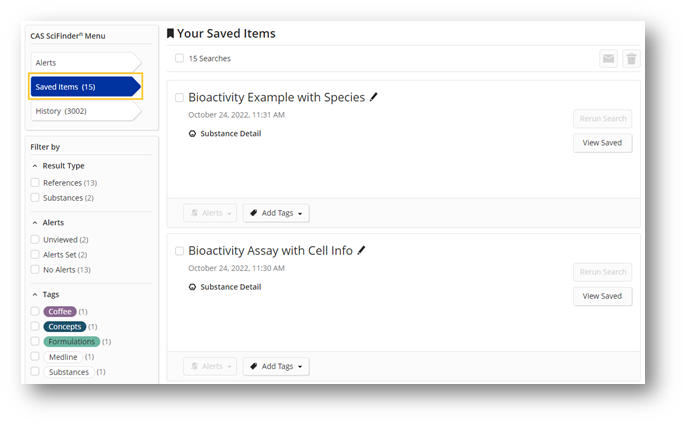Click the trash delete icon

pos(631,58)
